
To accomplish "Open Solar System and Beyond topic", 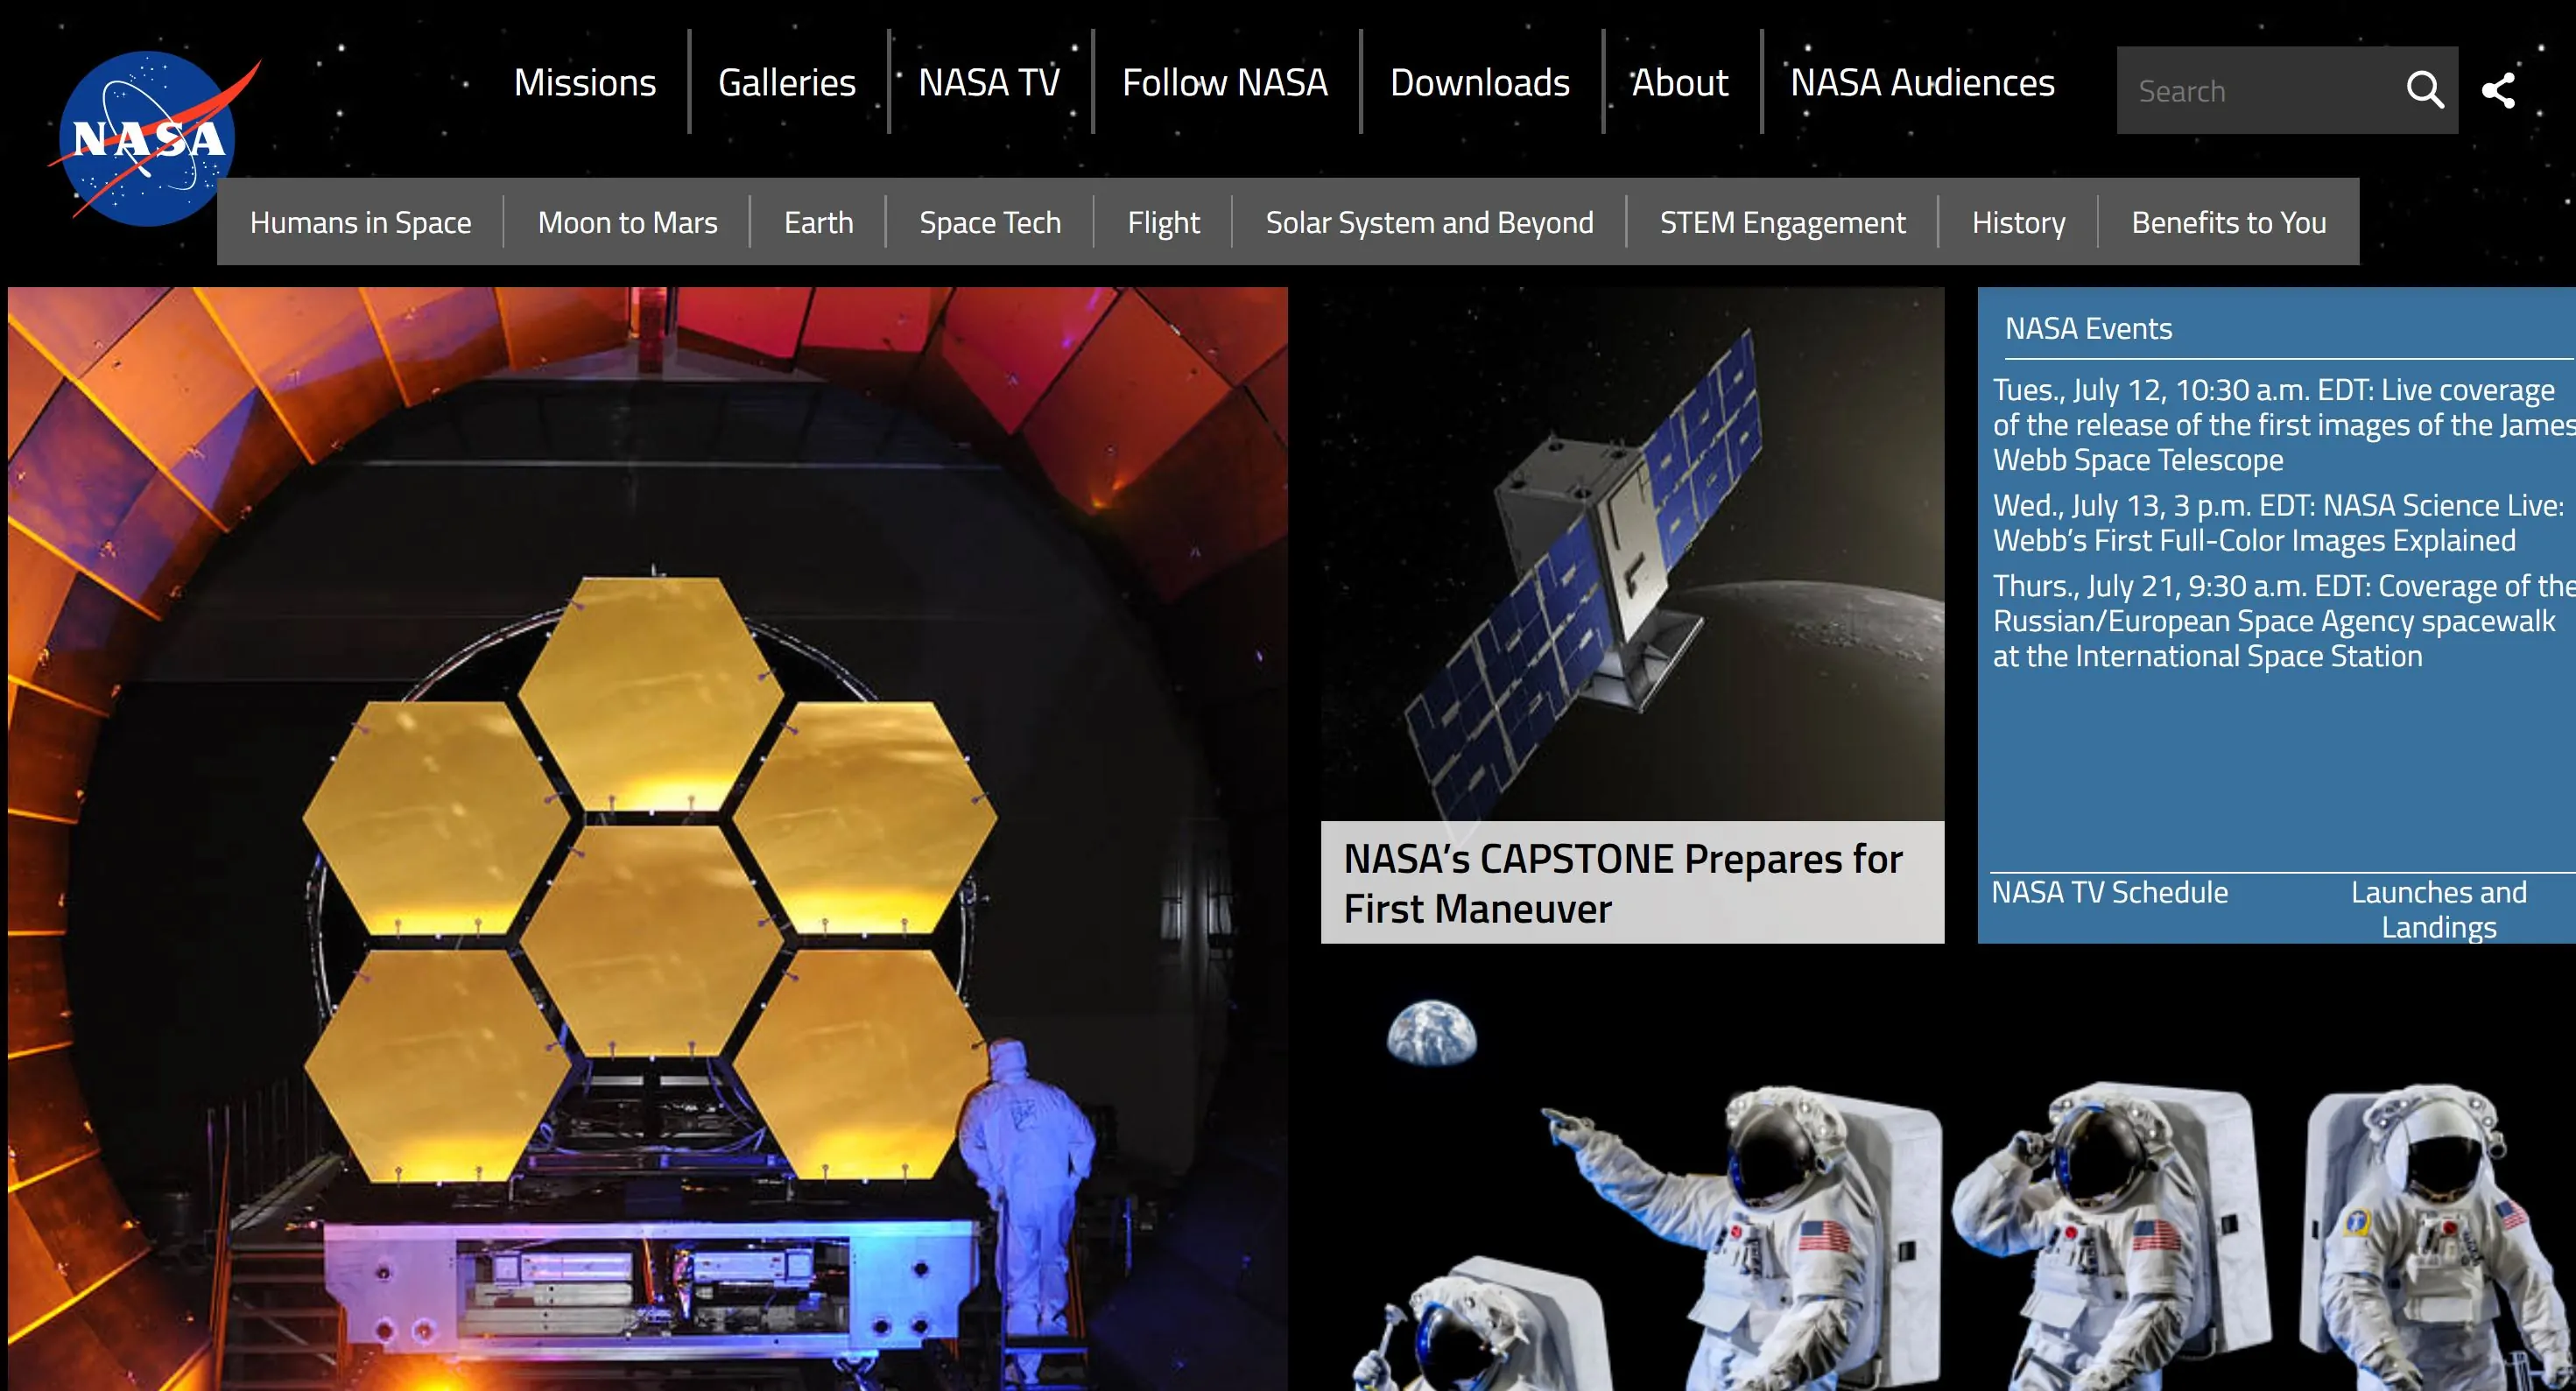I will point(1430,222).
